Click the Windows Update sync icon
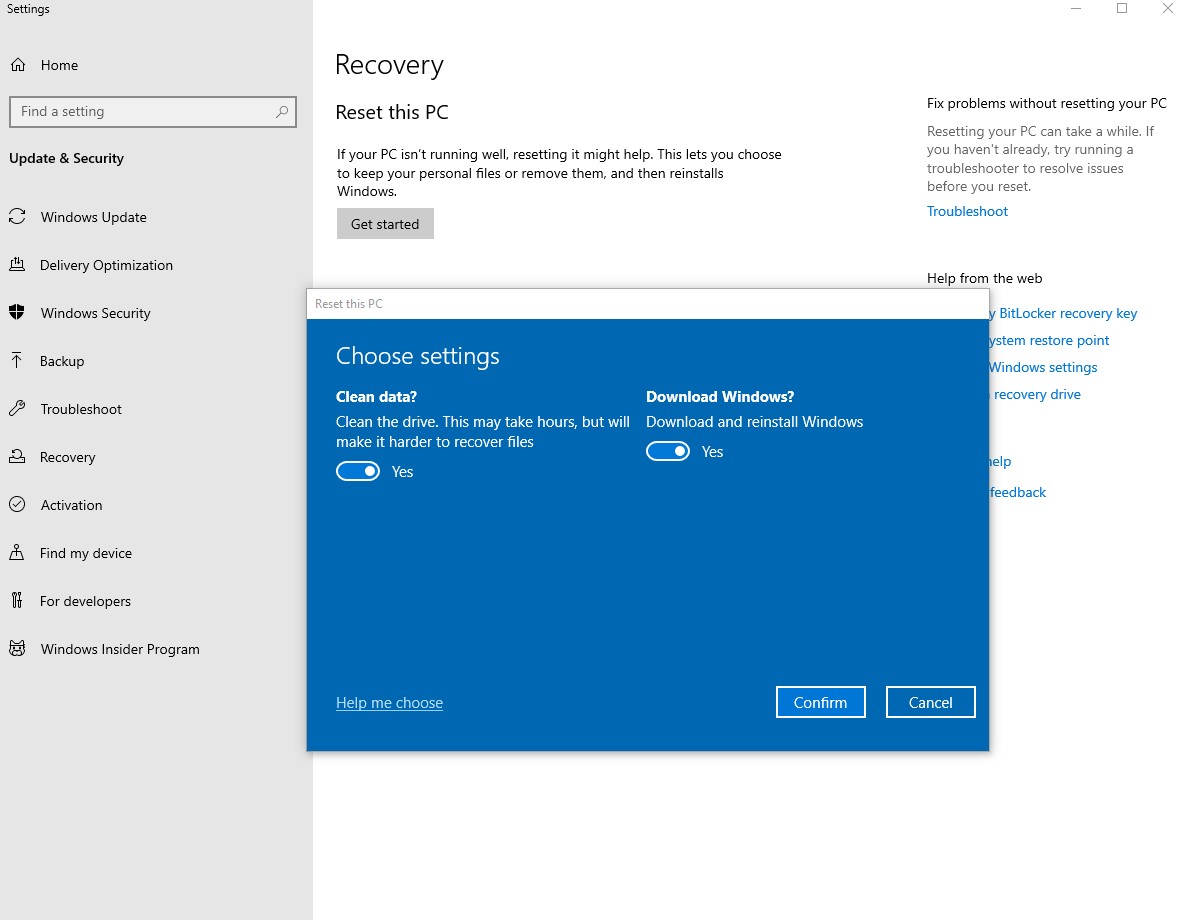Viewport: 1187px width, 920px height. pyautogui.click(x=17, y=217)
